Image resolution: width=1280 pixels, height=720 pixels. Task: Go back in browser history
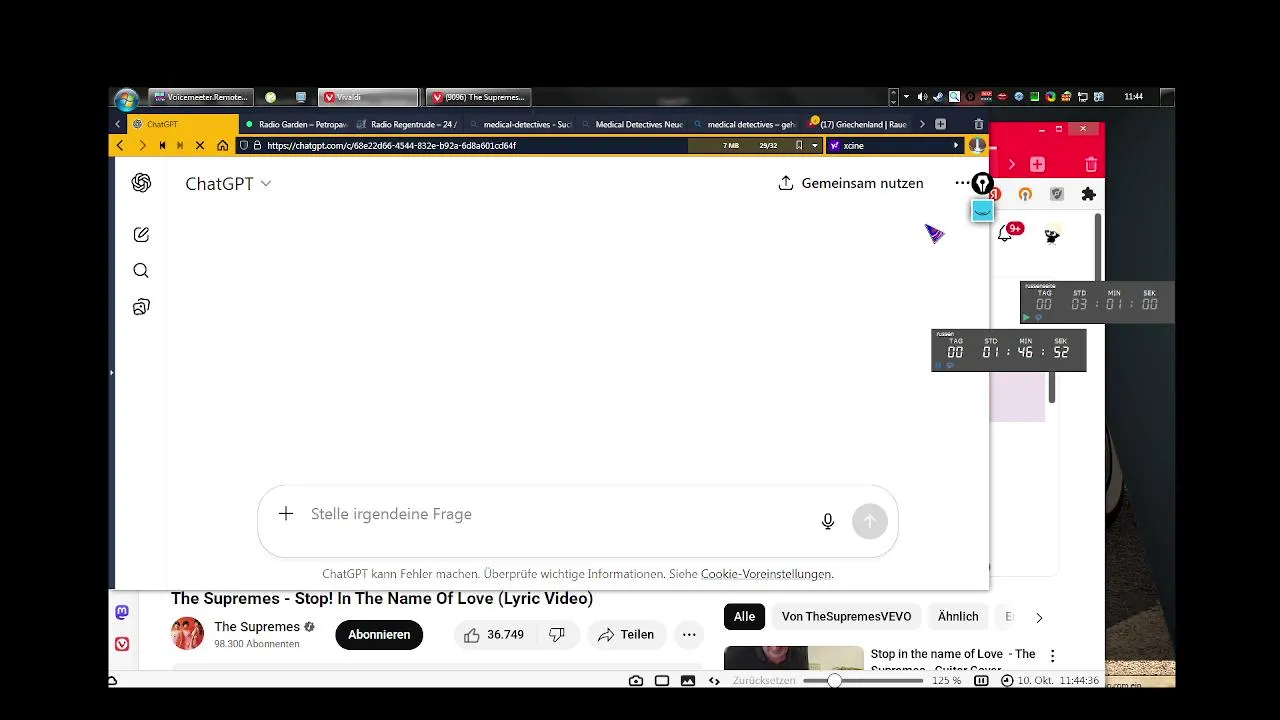click(x=120, y=145)
